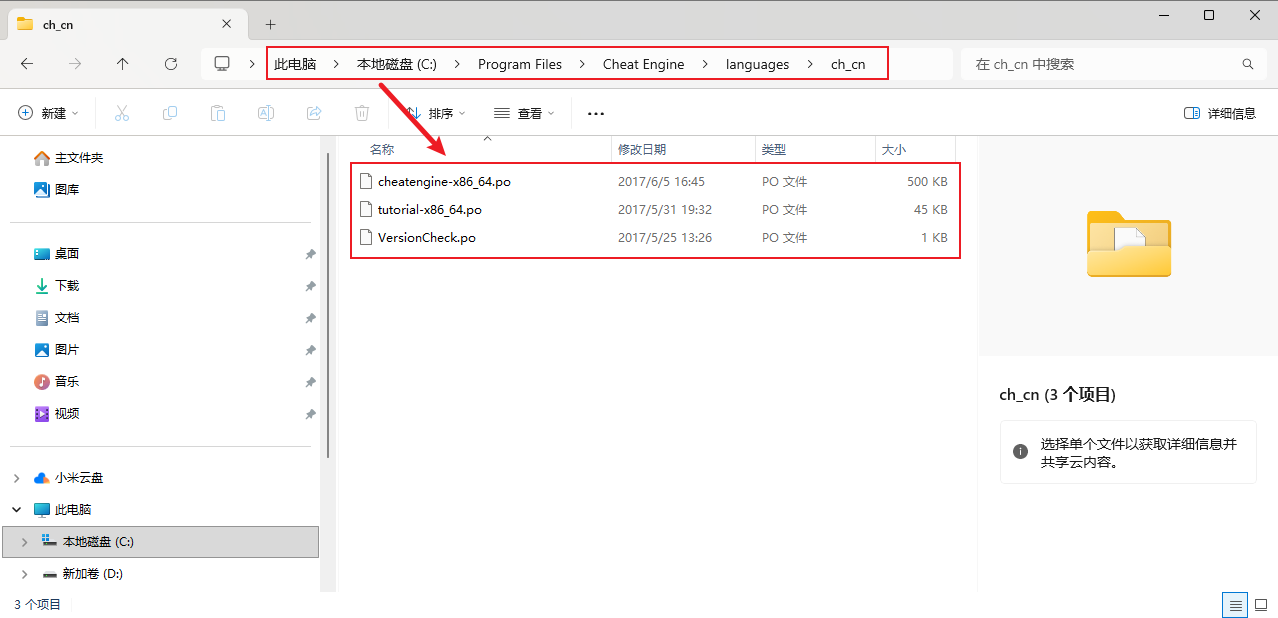Click the Rename icon in toolbar

pyautogui.click(x=266, y=114)
